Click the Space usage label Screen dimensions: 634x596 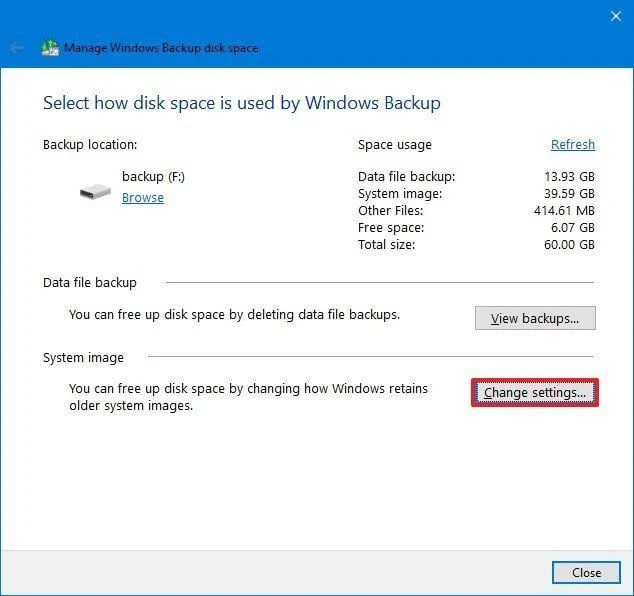tap(394, 145)
